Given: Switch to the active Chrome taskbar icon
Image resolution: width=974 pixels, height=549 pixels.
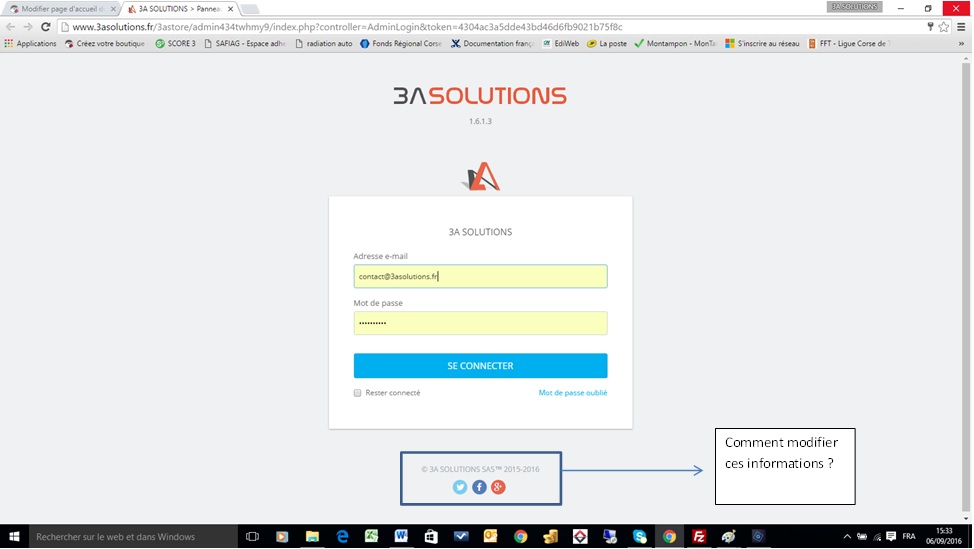Looking at the screenshot, I should point(669,537).
